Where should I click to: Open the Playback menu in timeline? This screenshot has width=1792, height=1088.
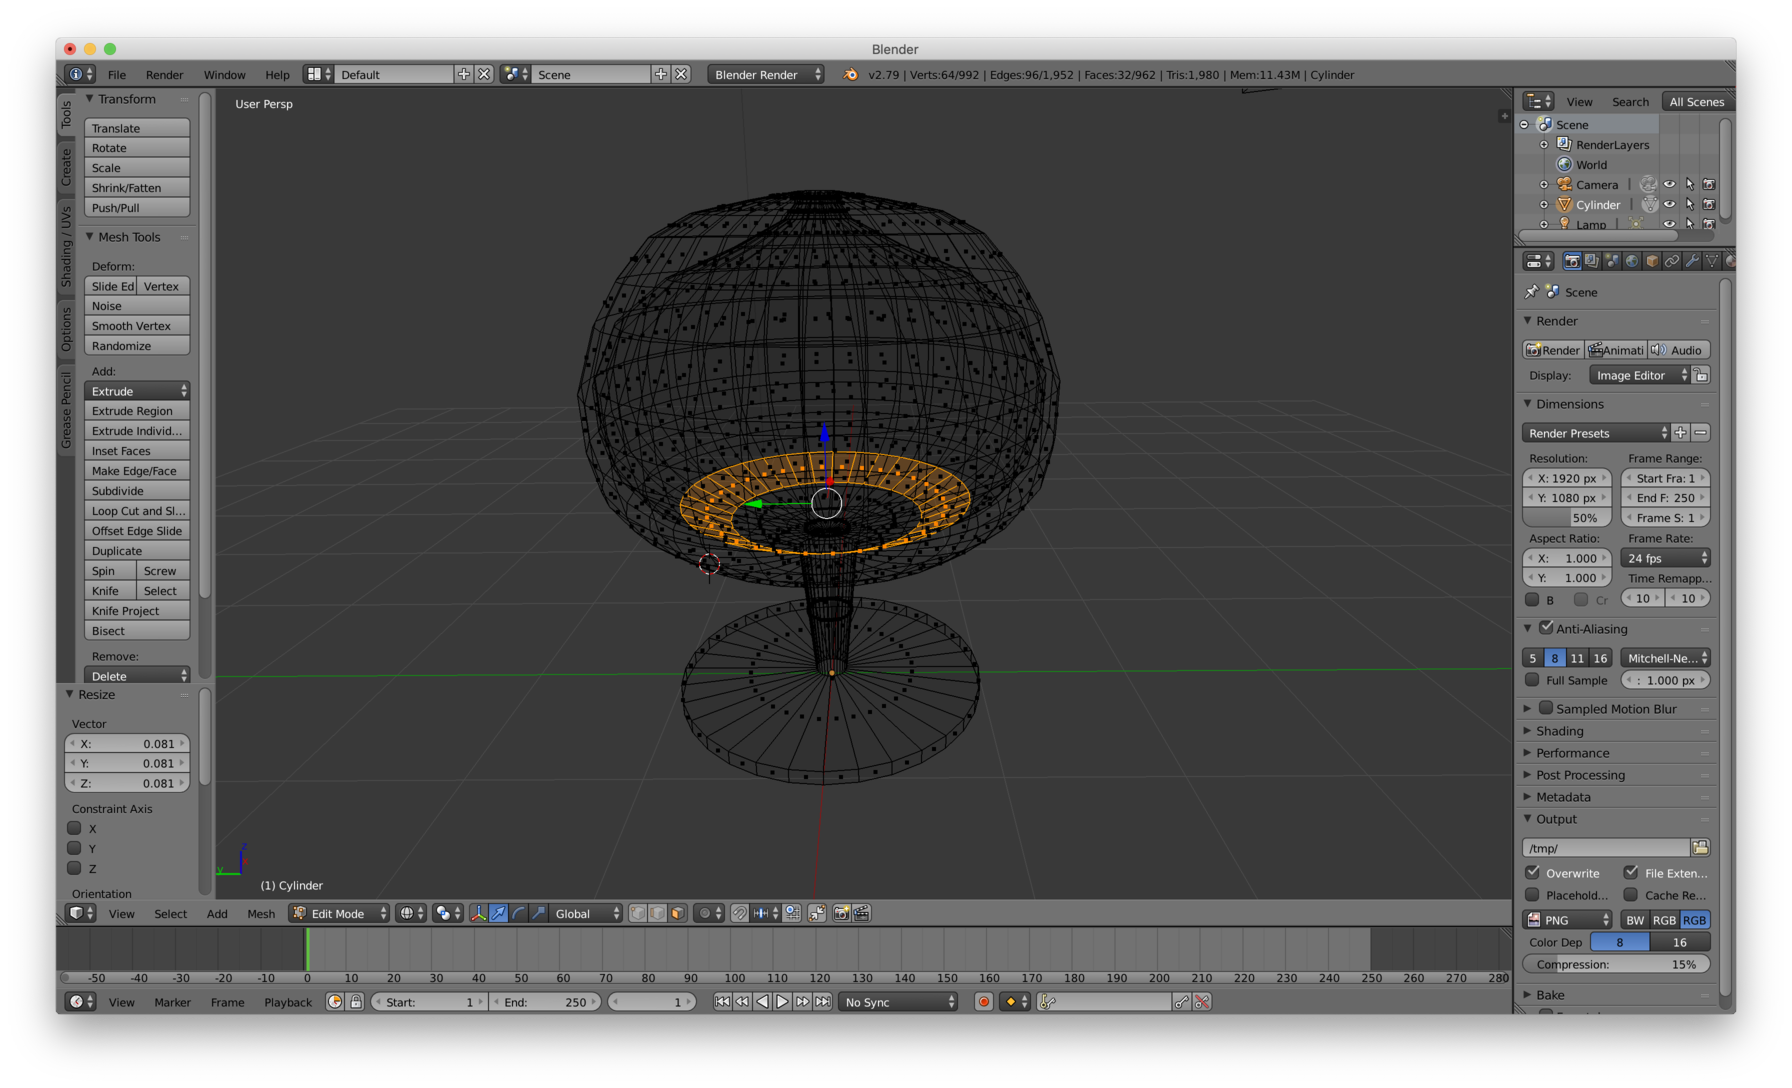[x=288, y=1002]
